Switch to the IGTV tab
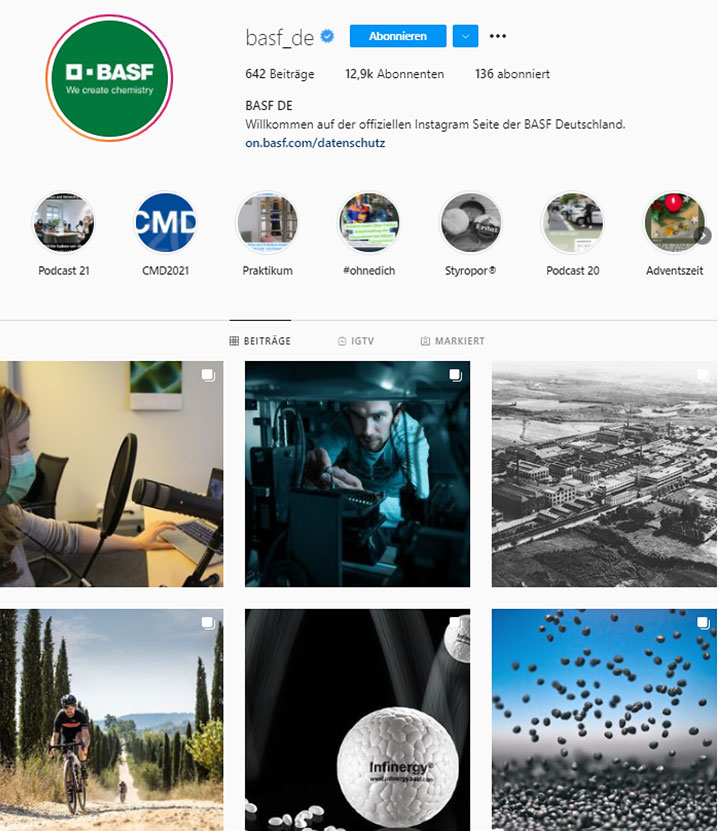 [356, 341]
